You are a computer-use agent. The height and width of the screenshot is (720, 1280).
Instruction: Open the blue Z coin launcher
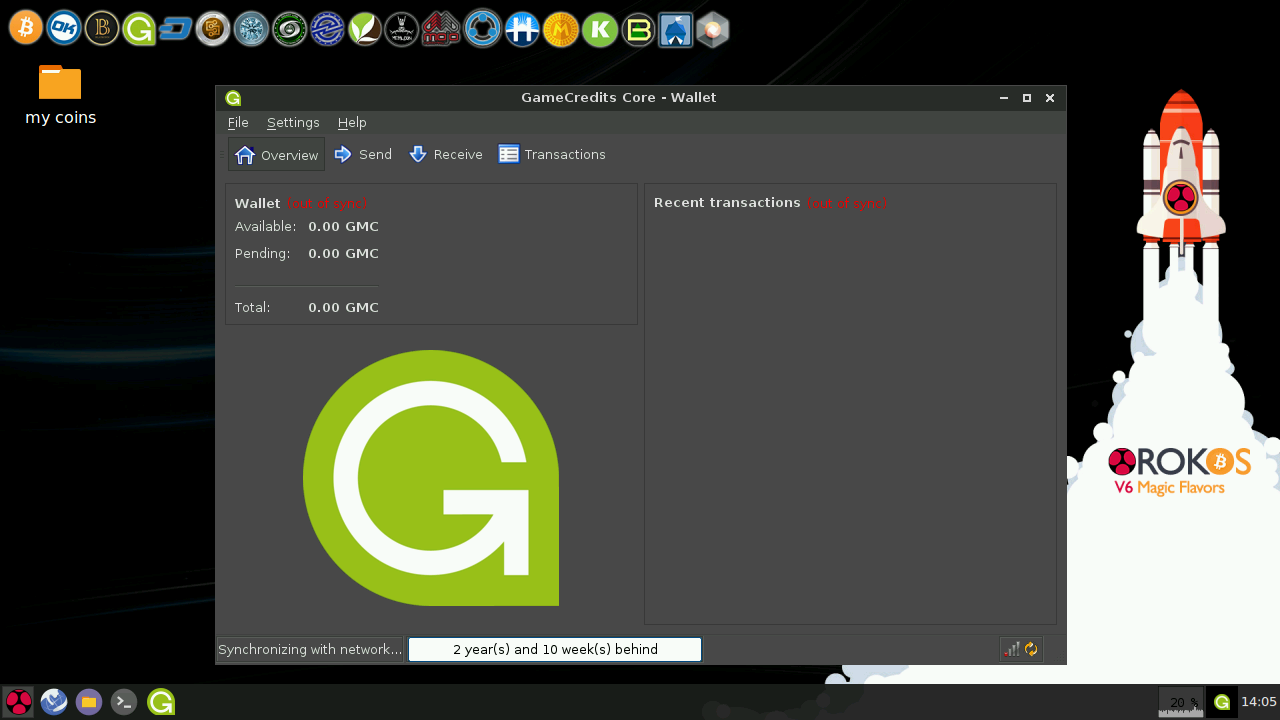327,29
